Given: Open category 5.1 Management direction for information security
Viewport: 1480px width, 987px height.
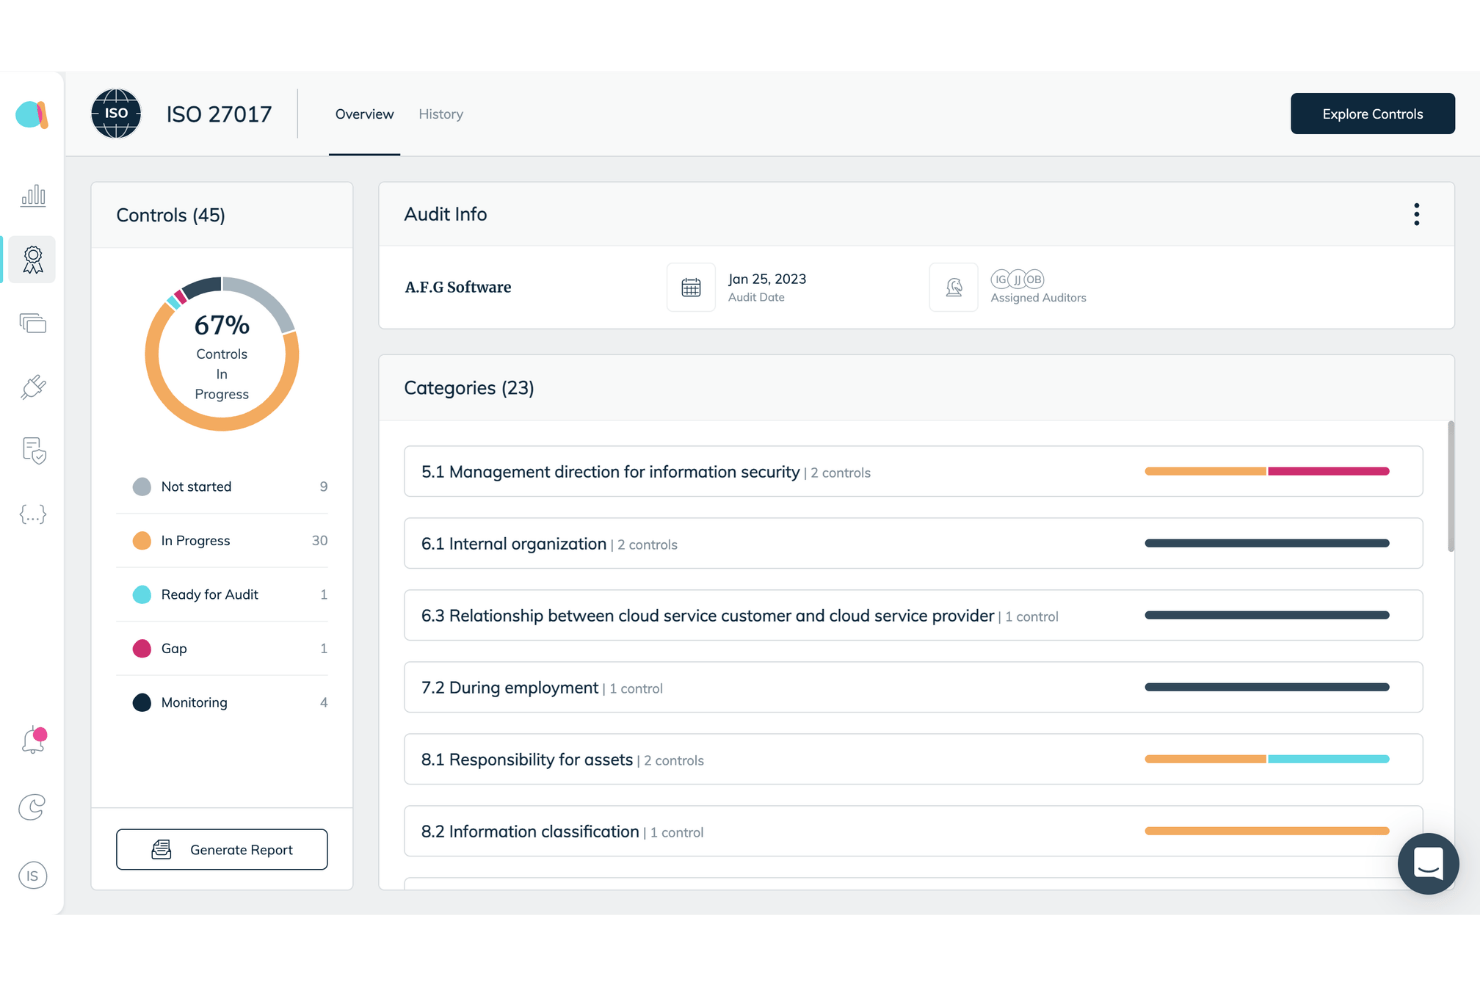Looking at the screenshot, I should pyautogui.click(x=913, y=471).
